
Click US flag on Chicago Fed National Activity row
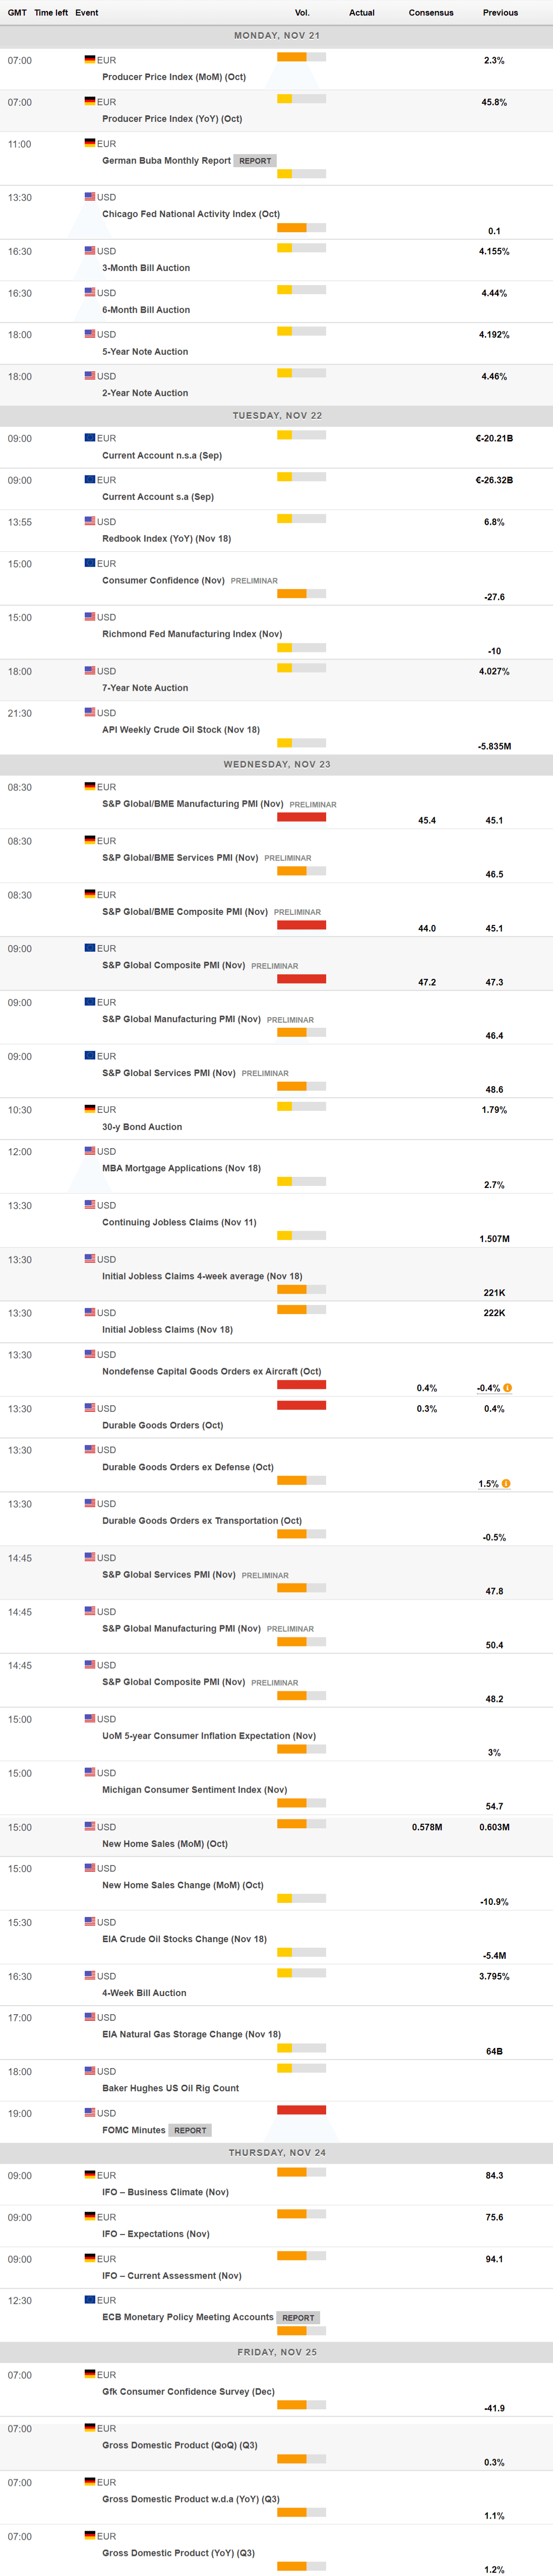point(90,197)
